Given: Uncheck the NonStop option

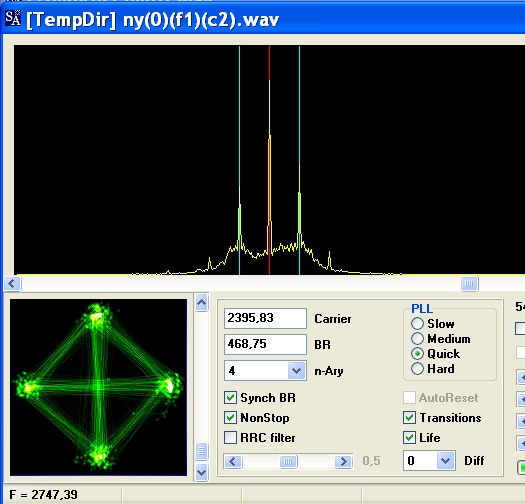Looking at the screenshot, I should pyautogui.click(x=230, y=418).
